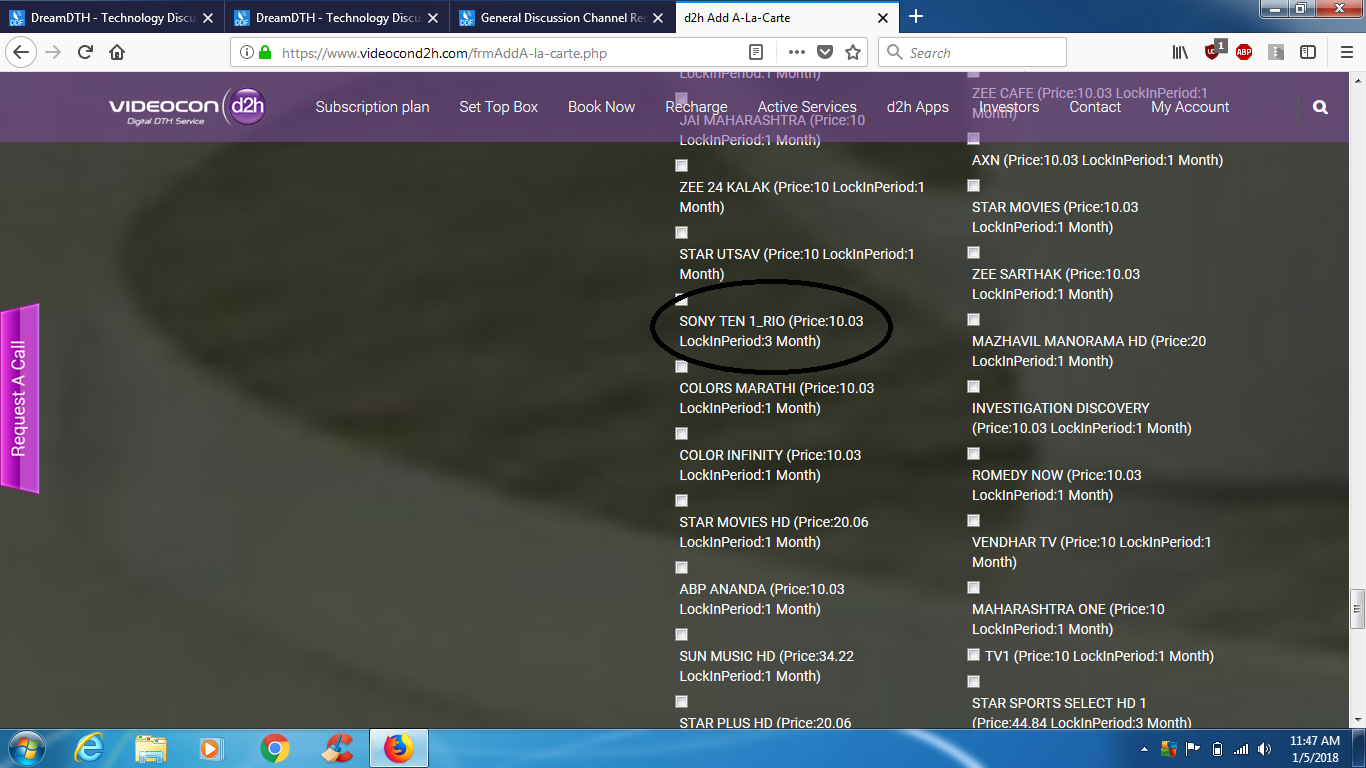Open the Subscription plan menu
The width and height of the screenshot is (1366, 768).
[x=372, y=107]
